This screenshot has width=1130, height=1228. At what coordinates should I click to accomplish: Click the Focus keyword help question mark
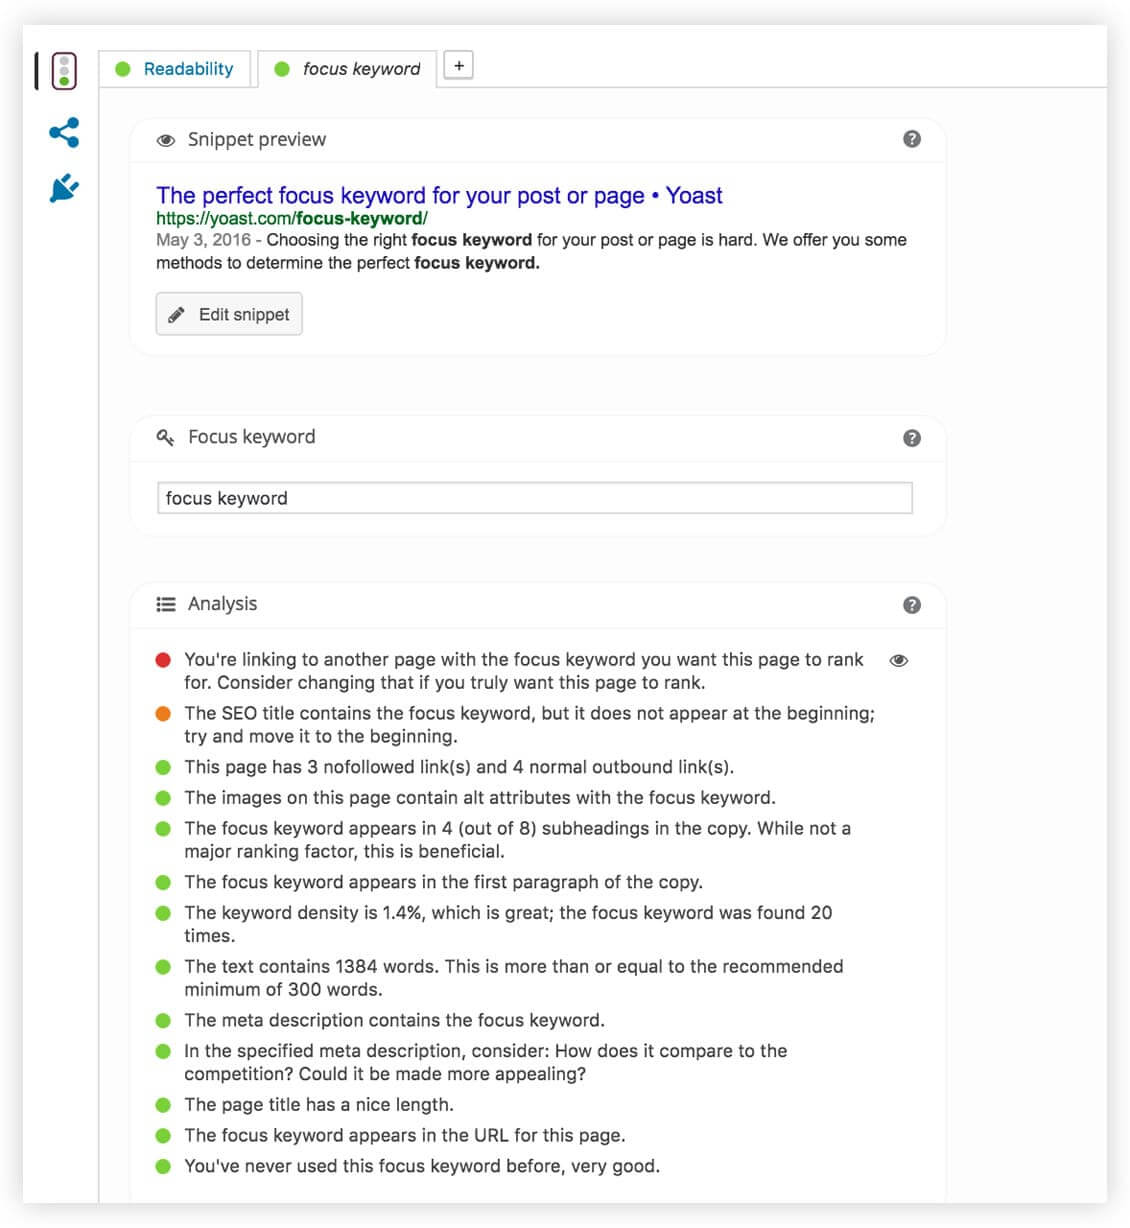click(x=911, y=438)
